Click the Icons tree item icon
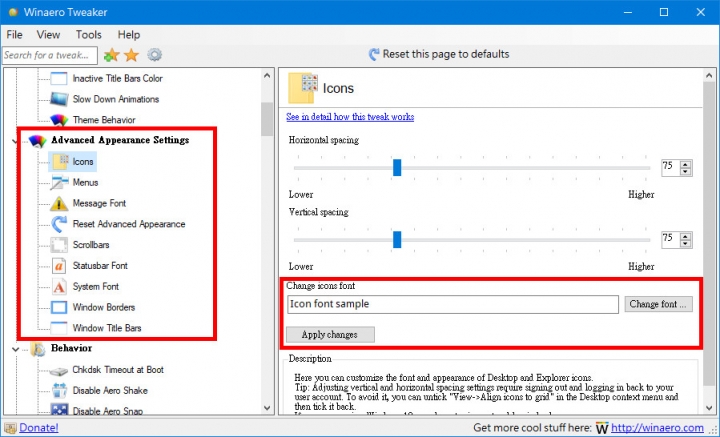This screenshot has height=437, width=720. 60,162
